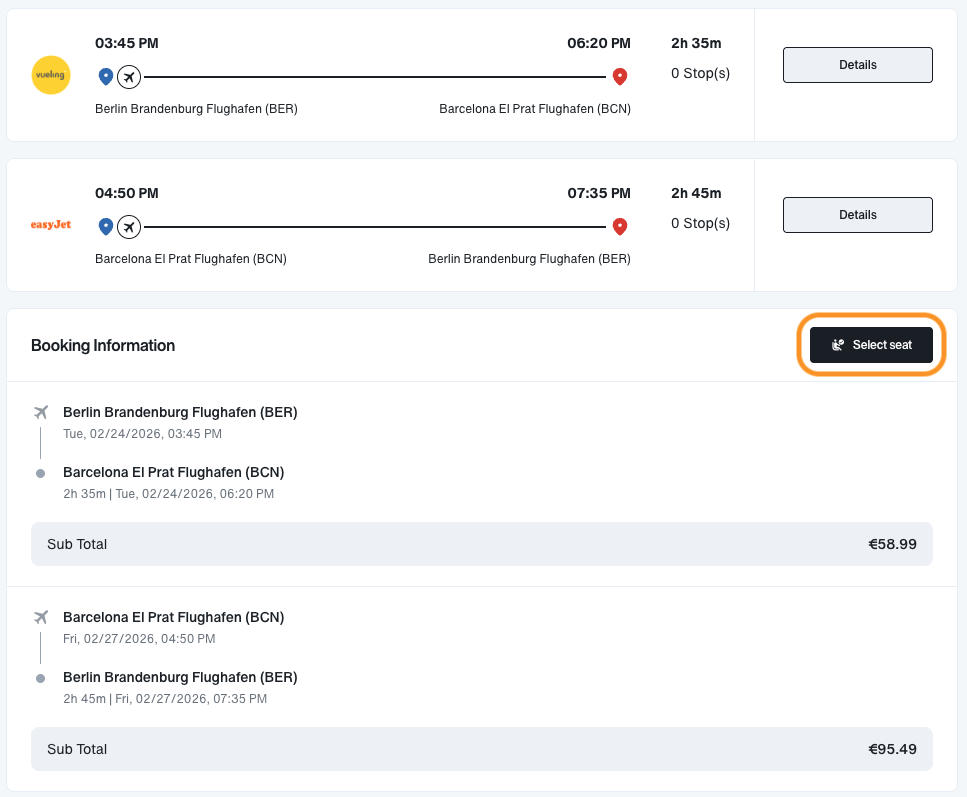Click Berlin Brandenburg destination label in easyJet card
Image resolution: width=967 pixels, height=797 pixels.
coord(529,258)
